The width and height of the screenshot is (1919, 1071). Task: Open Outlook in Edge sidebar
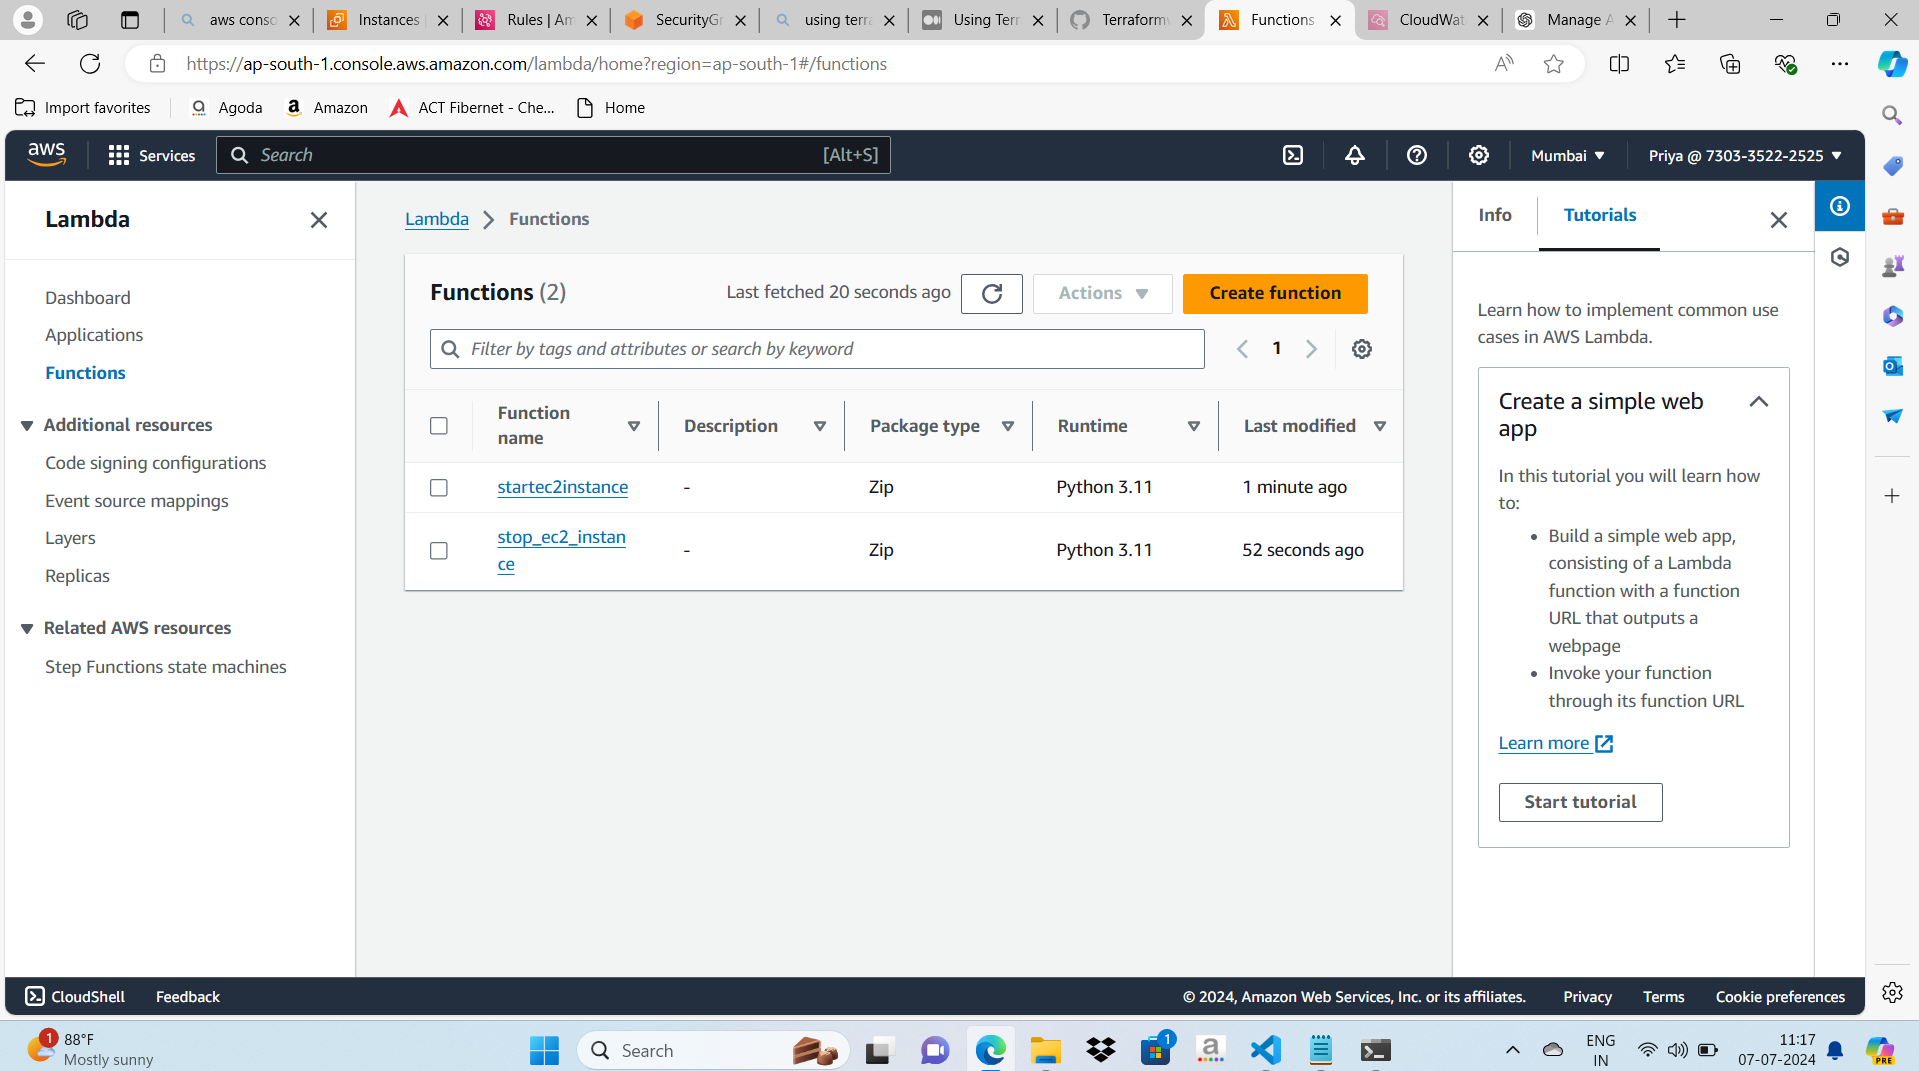[x=1892, y=366]
